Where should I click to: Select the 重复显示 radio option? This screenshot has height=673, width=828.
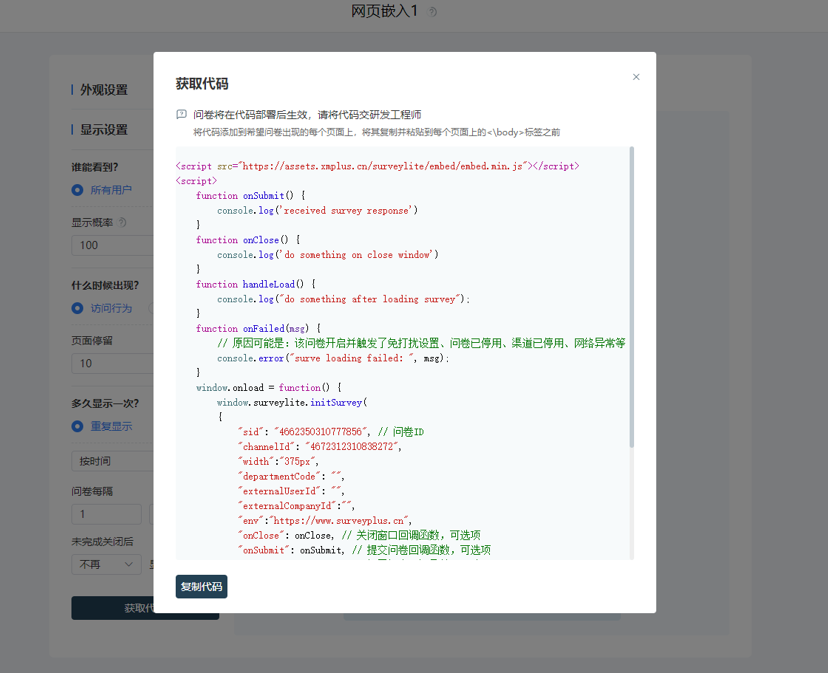[77, 426]
